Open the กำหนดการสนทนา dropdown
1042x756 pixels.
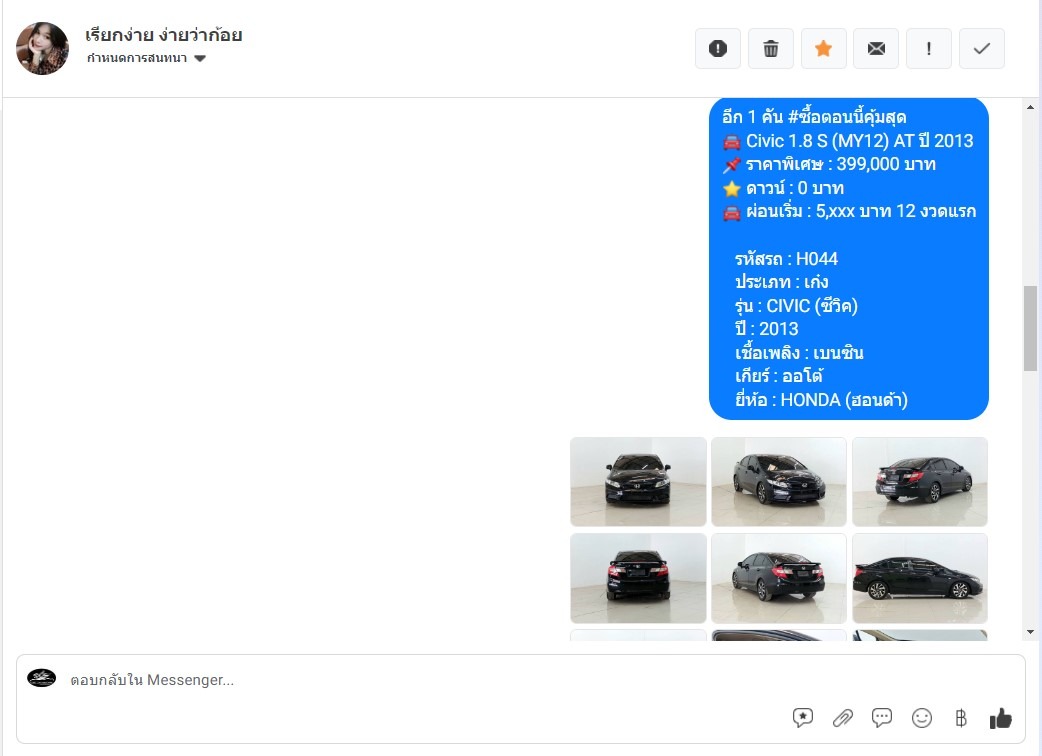click(x=146, y=58)
